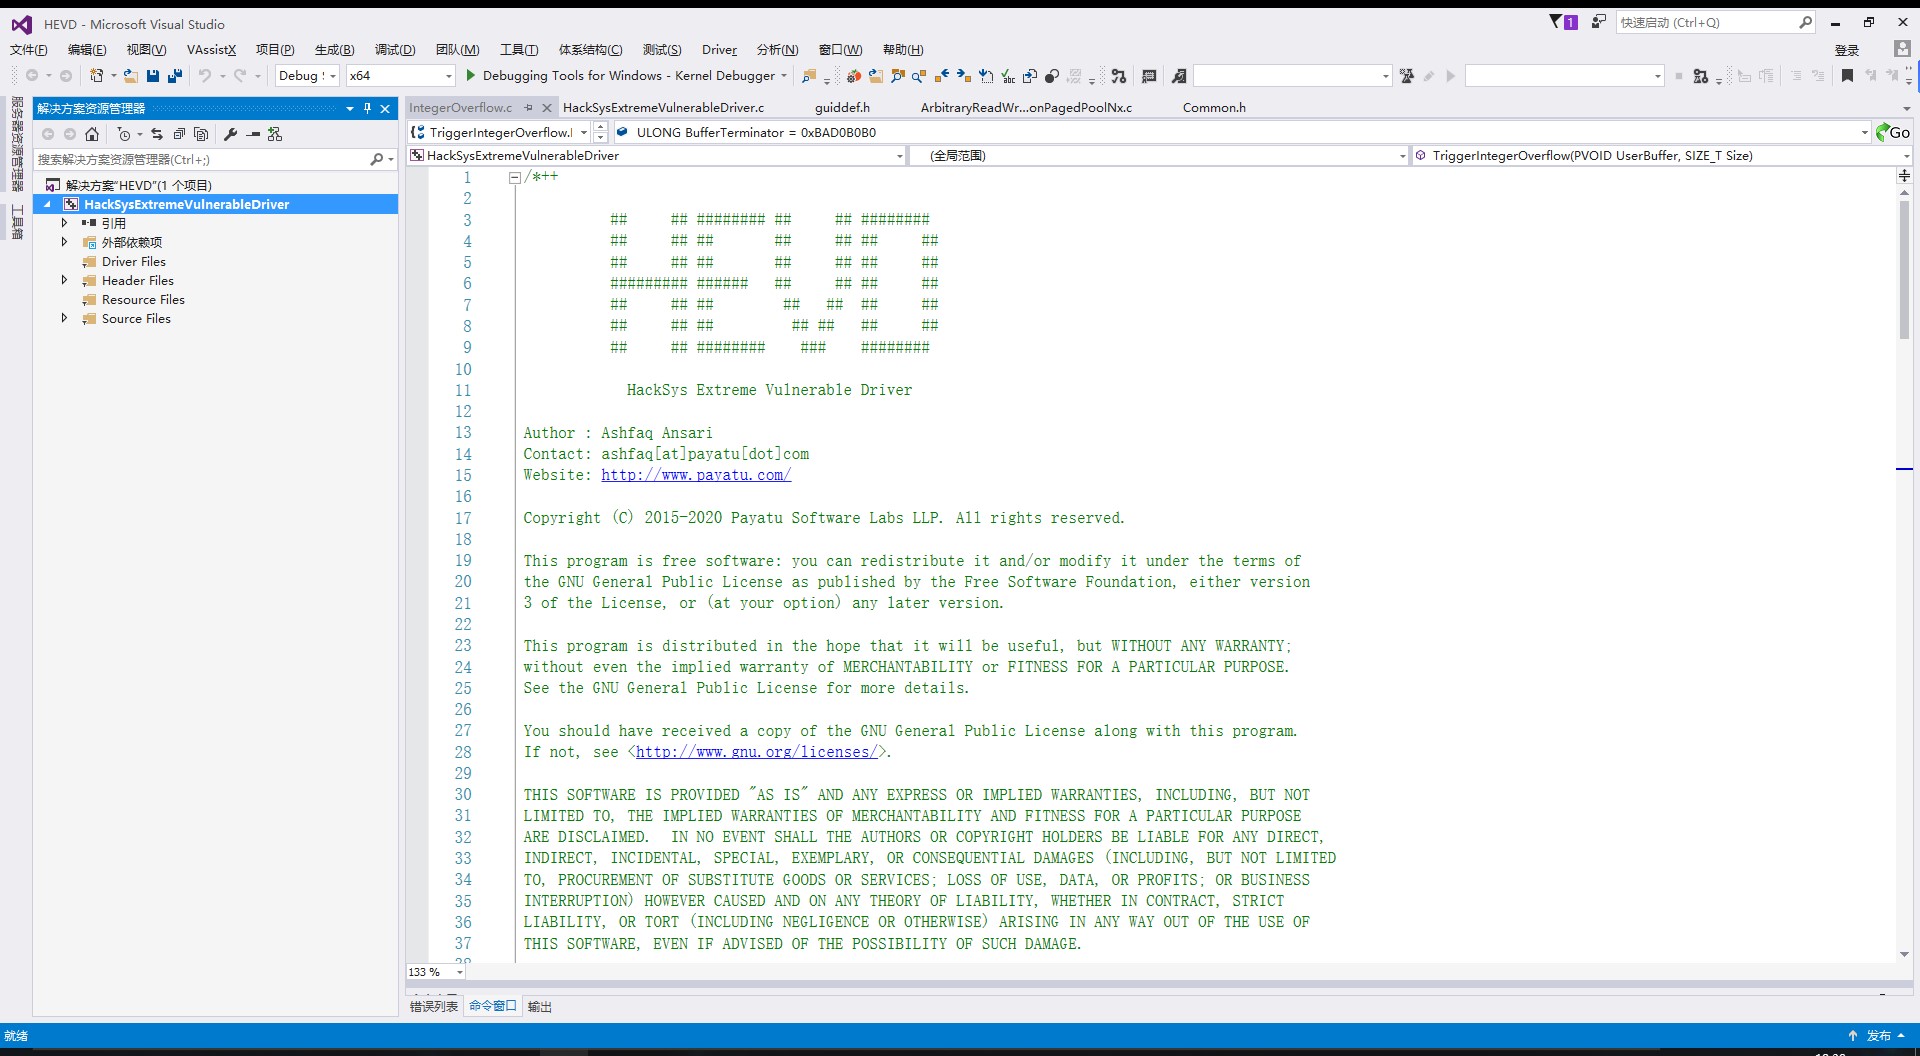Toggle pin on IntegerOverflow.c tab

coord(528,108)
